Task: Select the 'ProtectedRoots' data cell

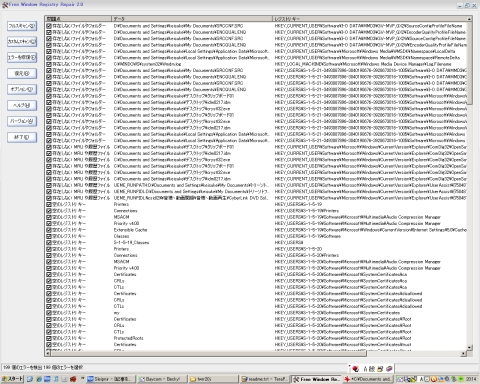Action: [x=129, y=338]
